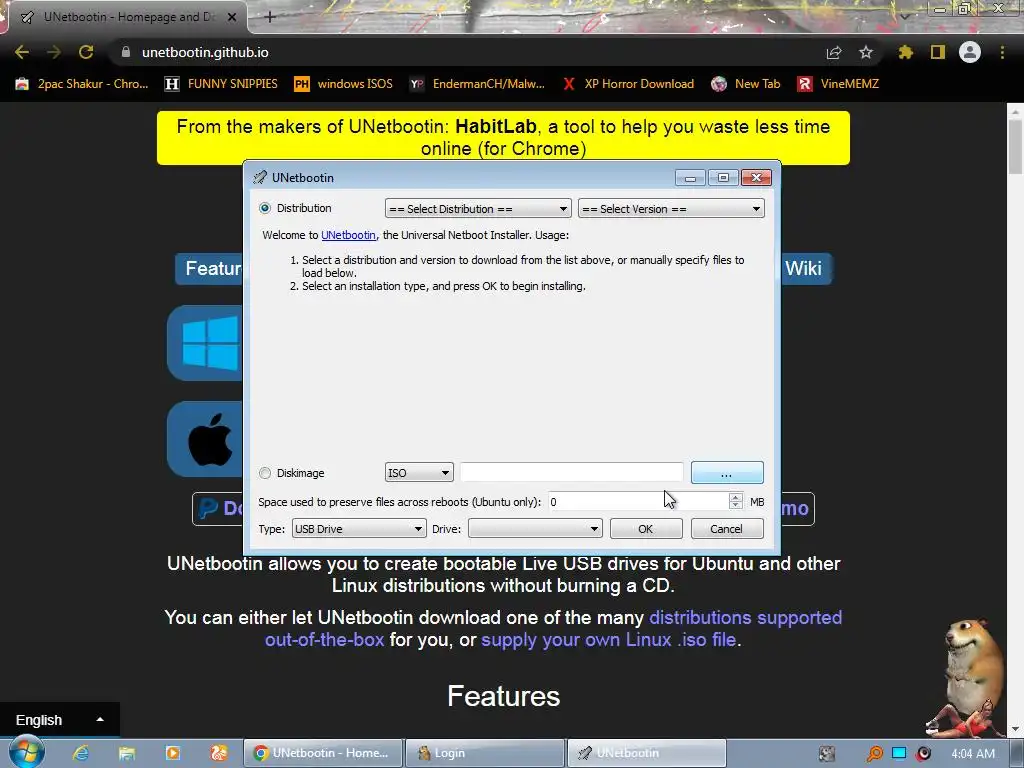This screenshot has width=1024, height=768.
Task: Increase persistence space with up arrow
Action: 736,497
